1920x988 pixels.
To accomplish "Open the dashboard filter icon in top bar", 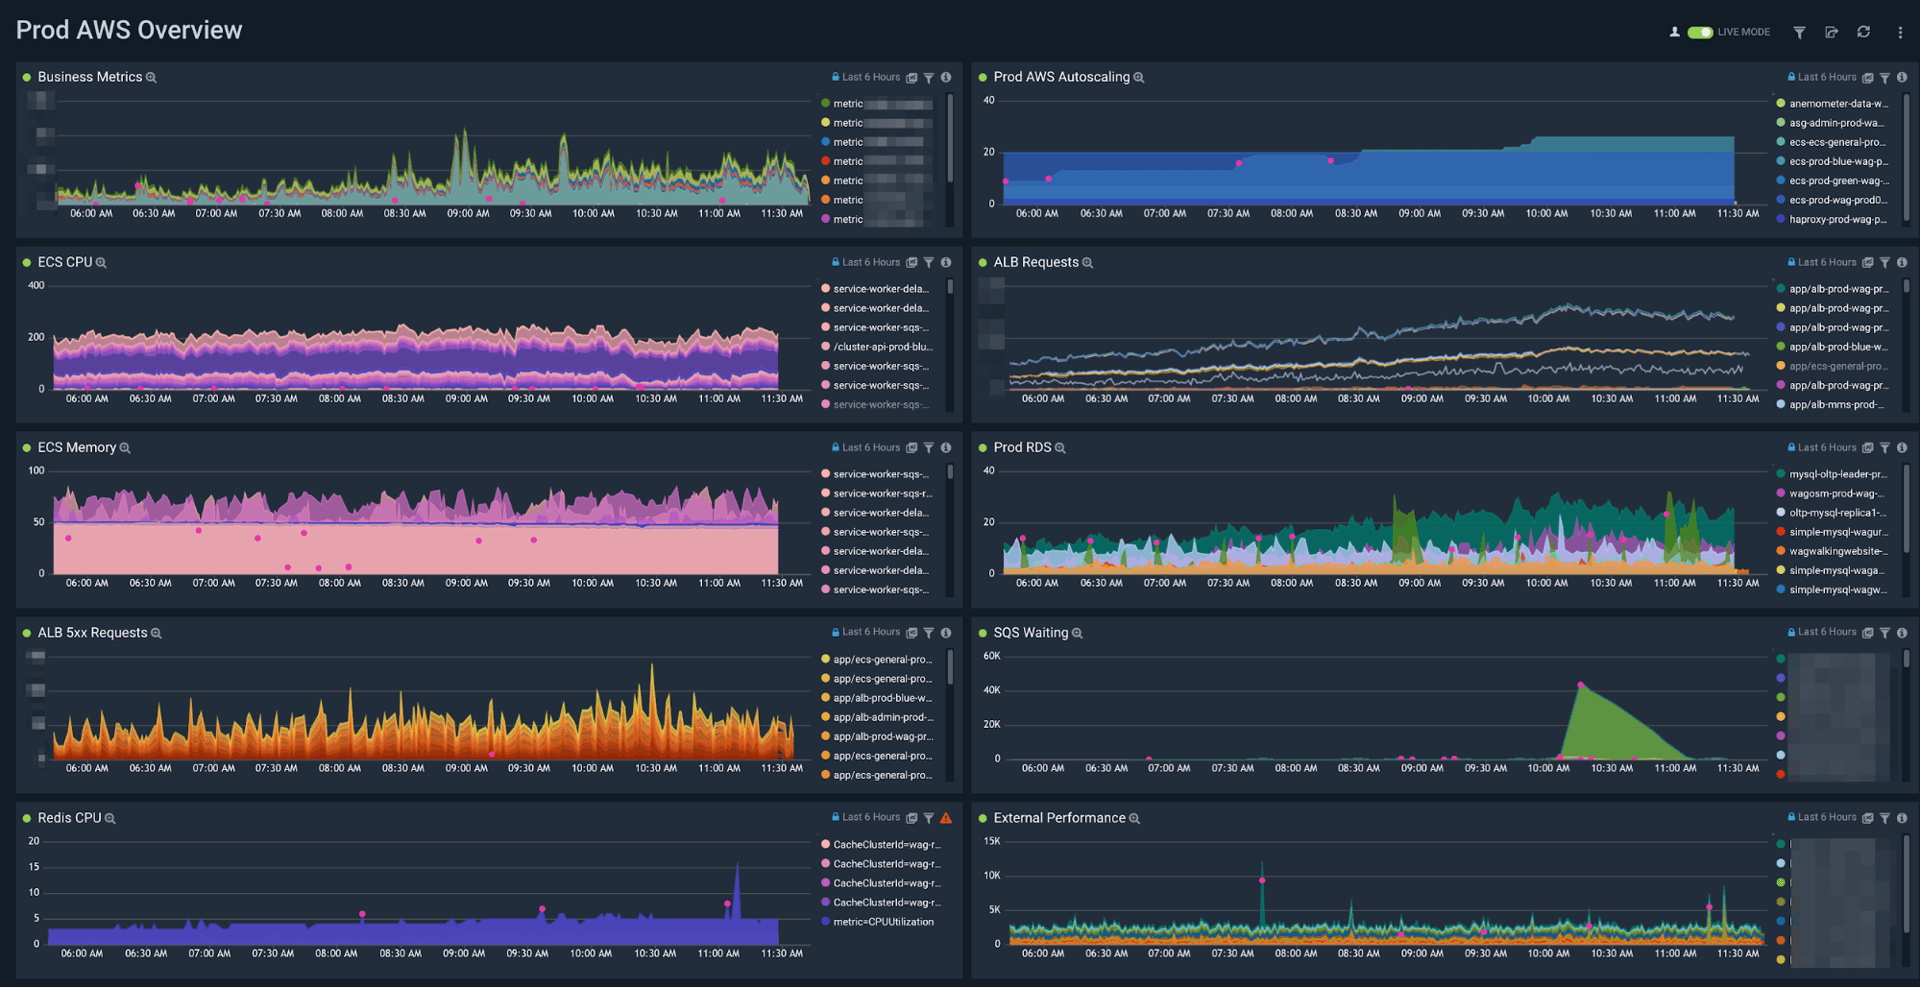I will pyautogui.click(x=1799, y=33).
